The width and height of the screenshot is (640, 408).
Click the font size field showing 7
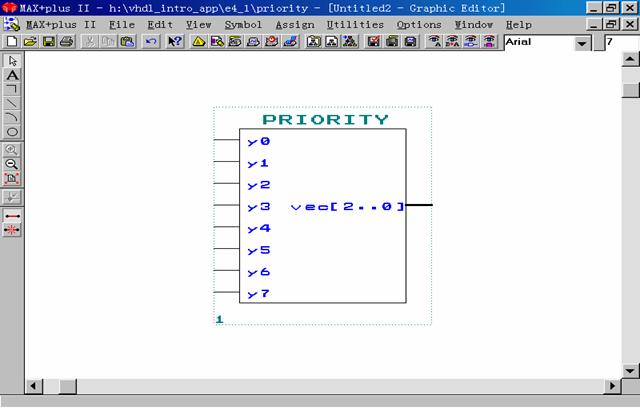(x=622, y=42)
